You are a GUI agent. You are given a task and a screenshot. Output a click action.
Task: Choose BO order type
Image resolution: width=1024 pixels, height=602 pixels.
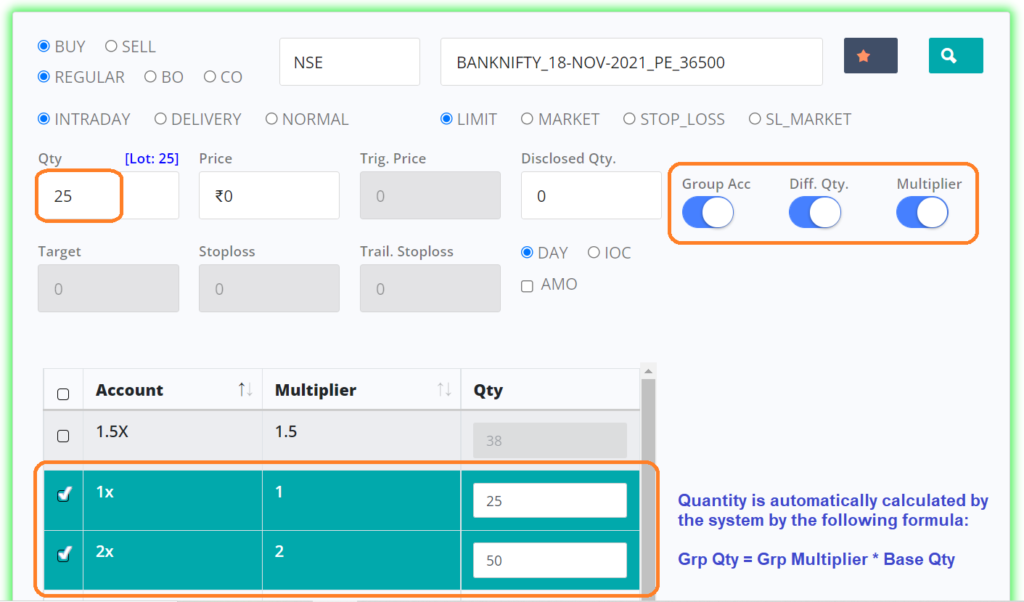150,76
